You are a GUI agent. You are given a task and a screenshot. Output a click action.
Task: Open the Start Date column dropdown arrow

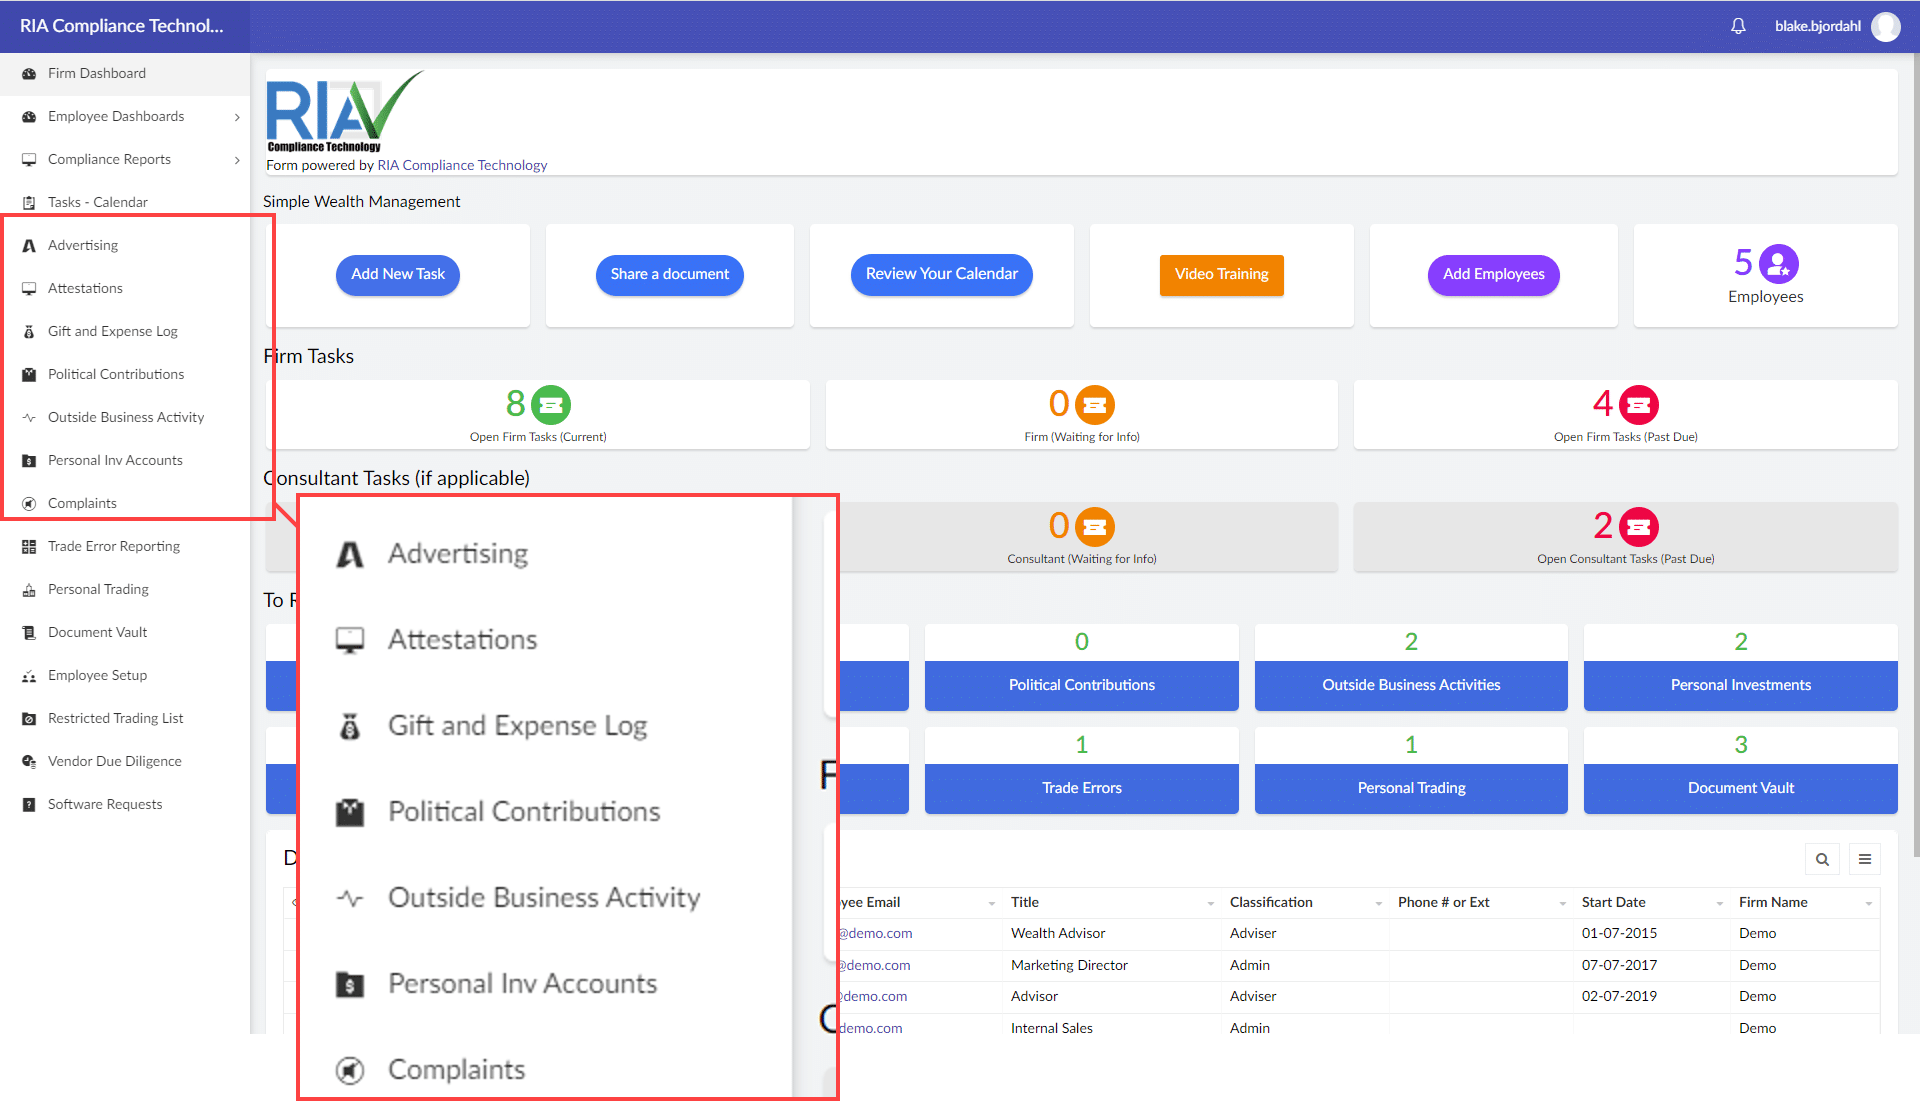1719,903
